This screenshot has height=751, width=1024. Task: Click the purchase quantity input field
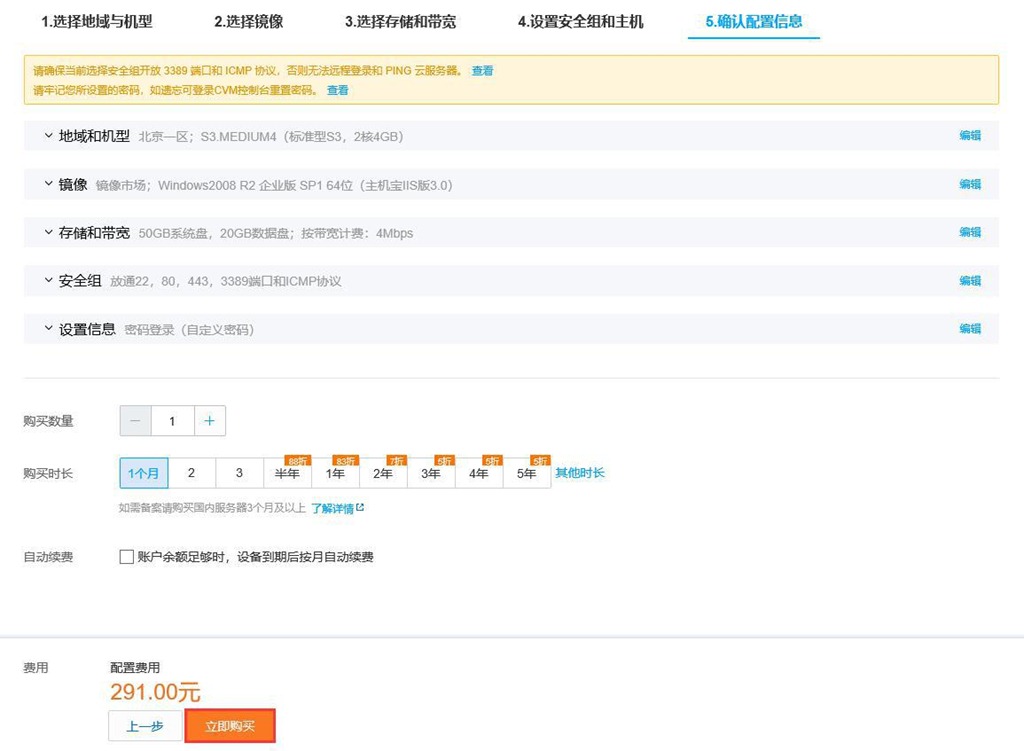(x=172, y=421)
